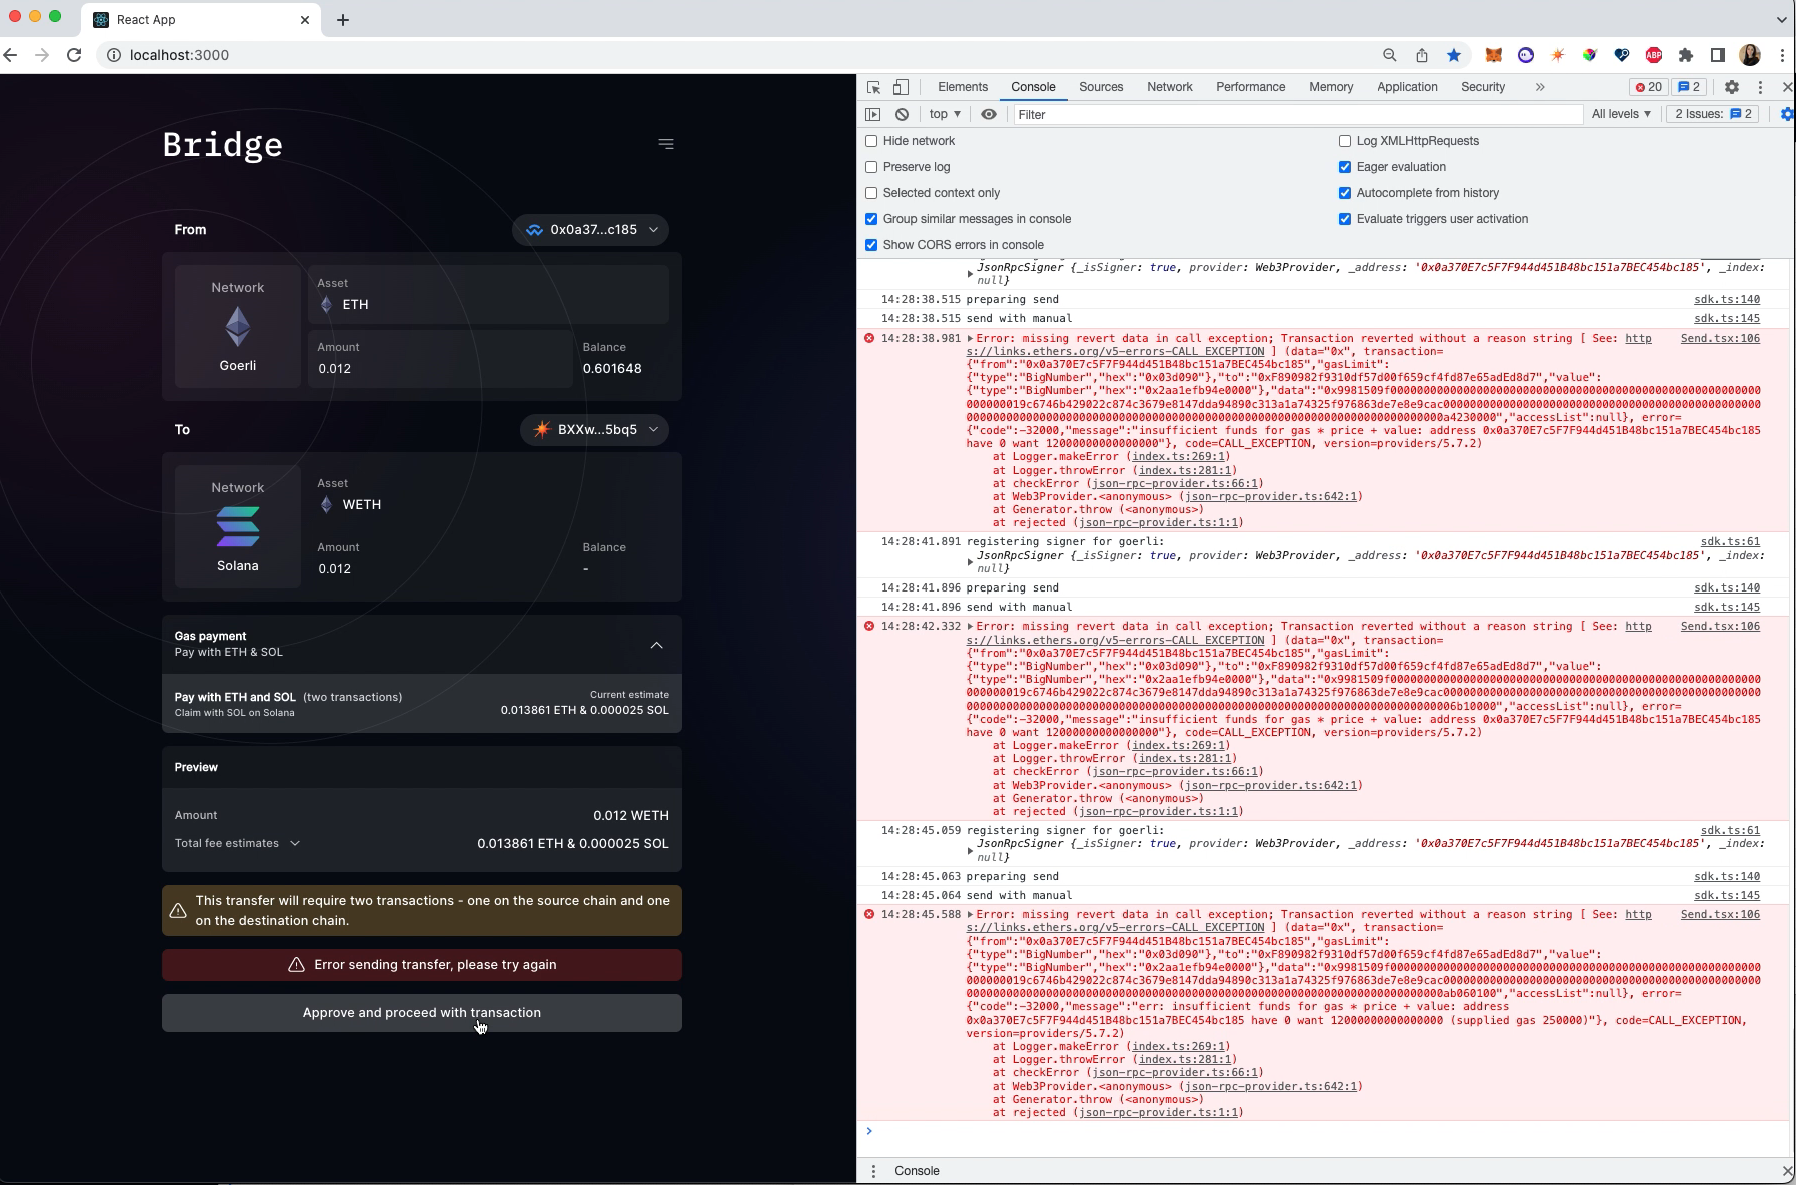Clear the console messages

(903, 114)
